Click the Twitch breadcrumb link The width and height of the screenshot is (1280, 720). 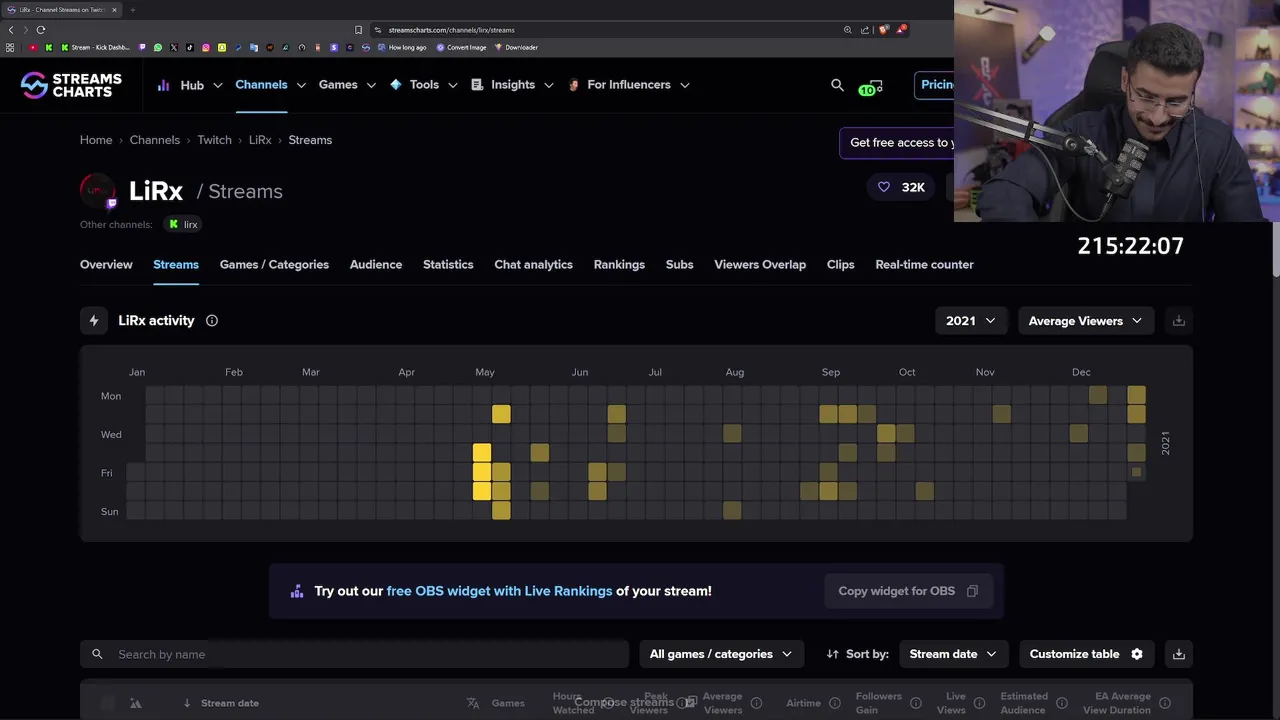[214, 140]
